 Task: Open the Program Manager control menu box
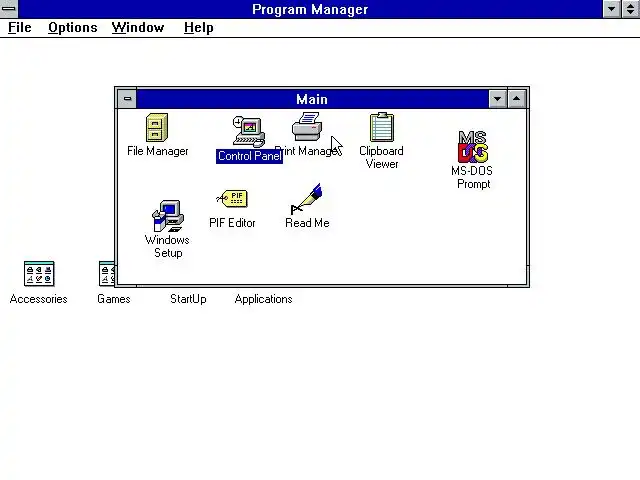(9, 9)
